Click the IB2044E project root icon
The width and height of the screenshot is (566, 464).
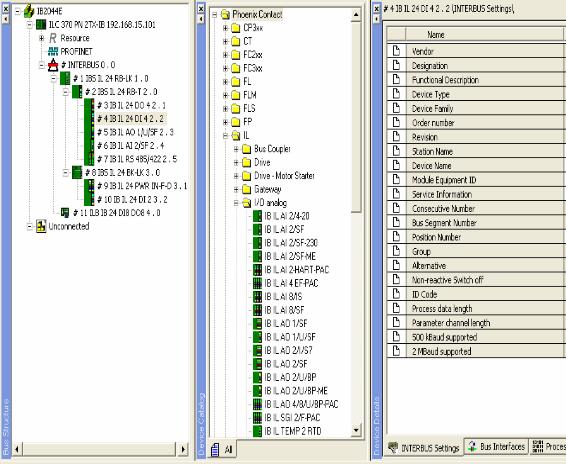29,11
